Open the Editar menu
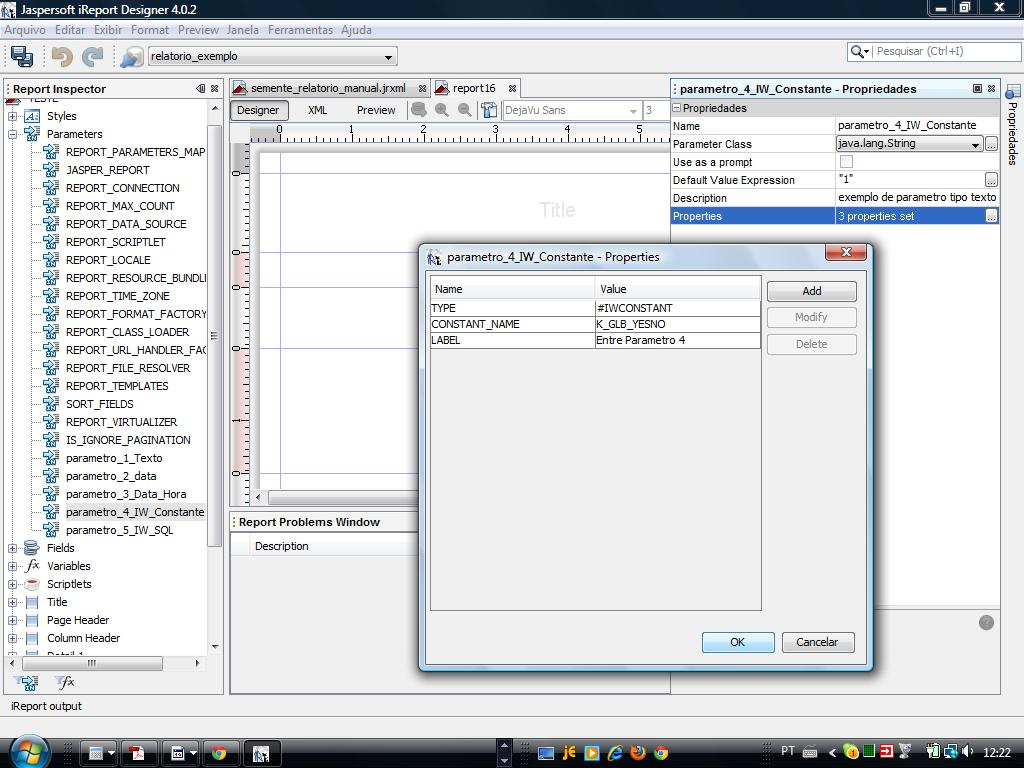Screen dimensions: 1024x768 70,30
